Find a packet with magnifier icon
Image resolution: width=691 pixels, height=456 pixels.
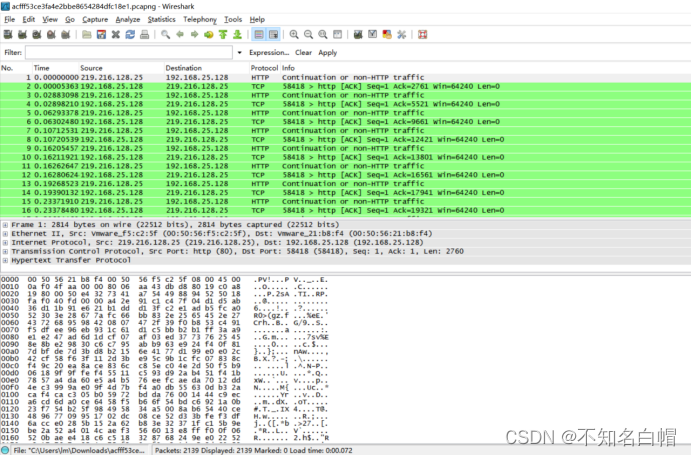(x=165, y=34)
